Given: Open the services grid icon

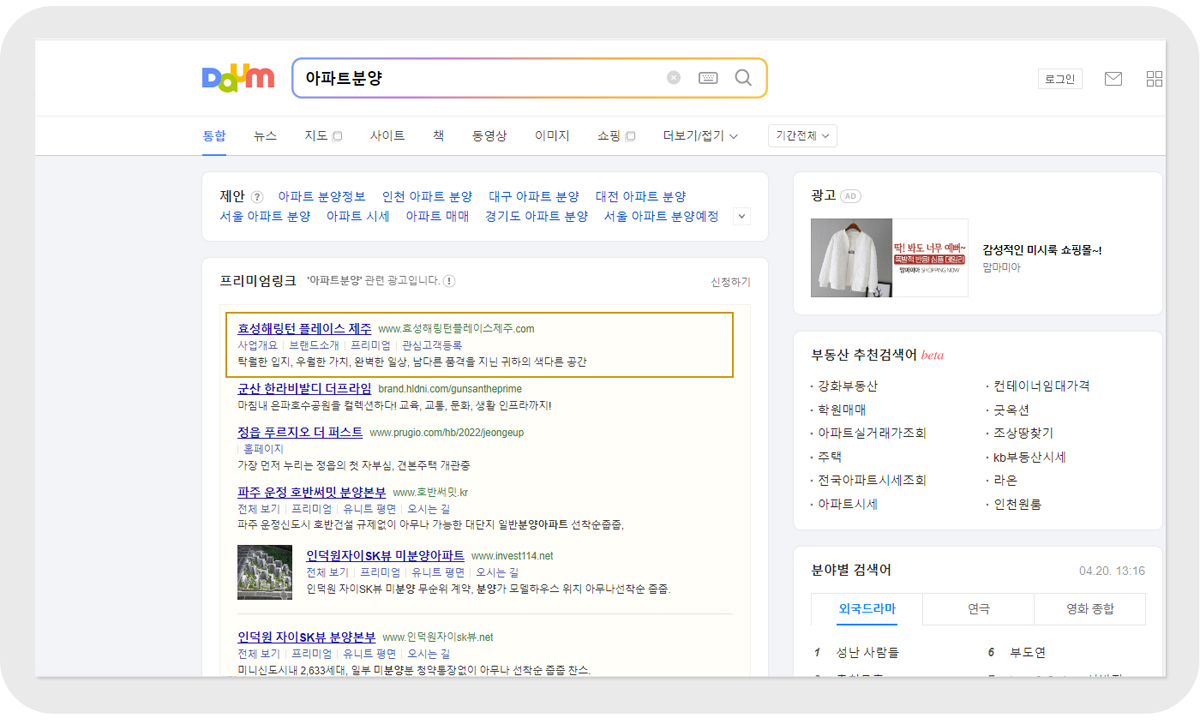Looking at the screenshot, I should 1155,79.
